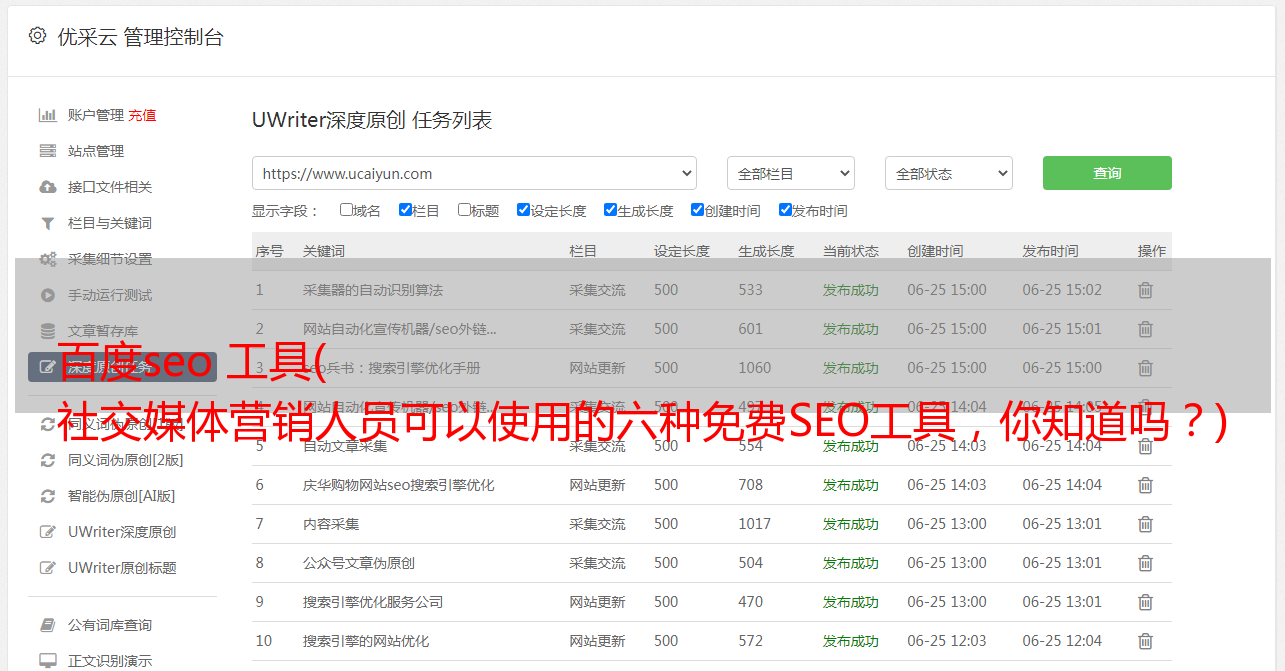Open 公有词库查询 from the sidebar

pyautogui.click(x=110, y=625)
